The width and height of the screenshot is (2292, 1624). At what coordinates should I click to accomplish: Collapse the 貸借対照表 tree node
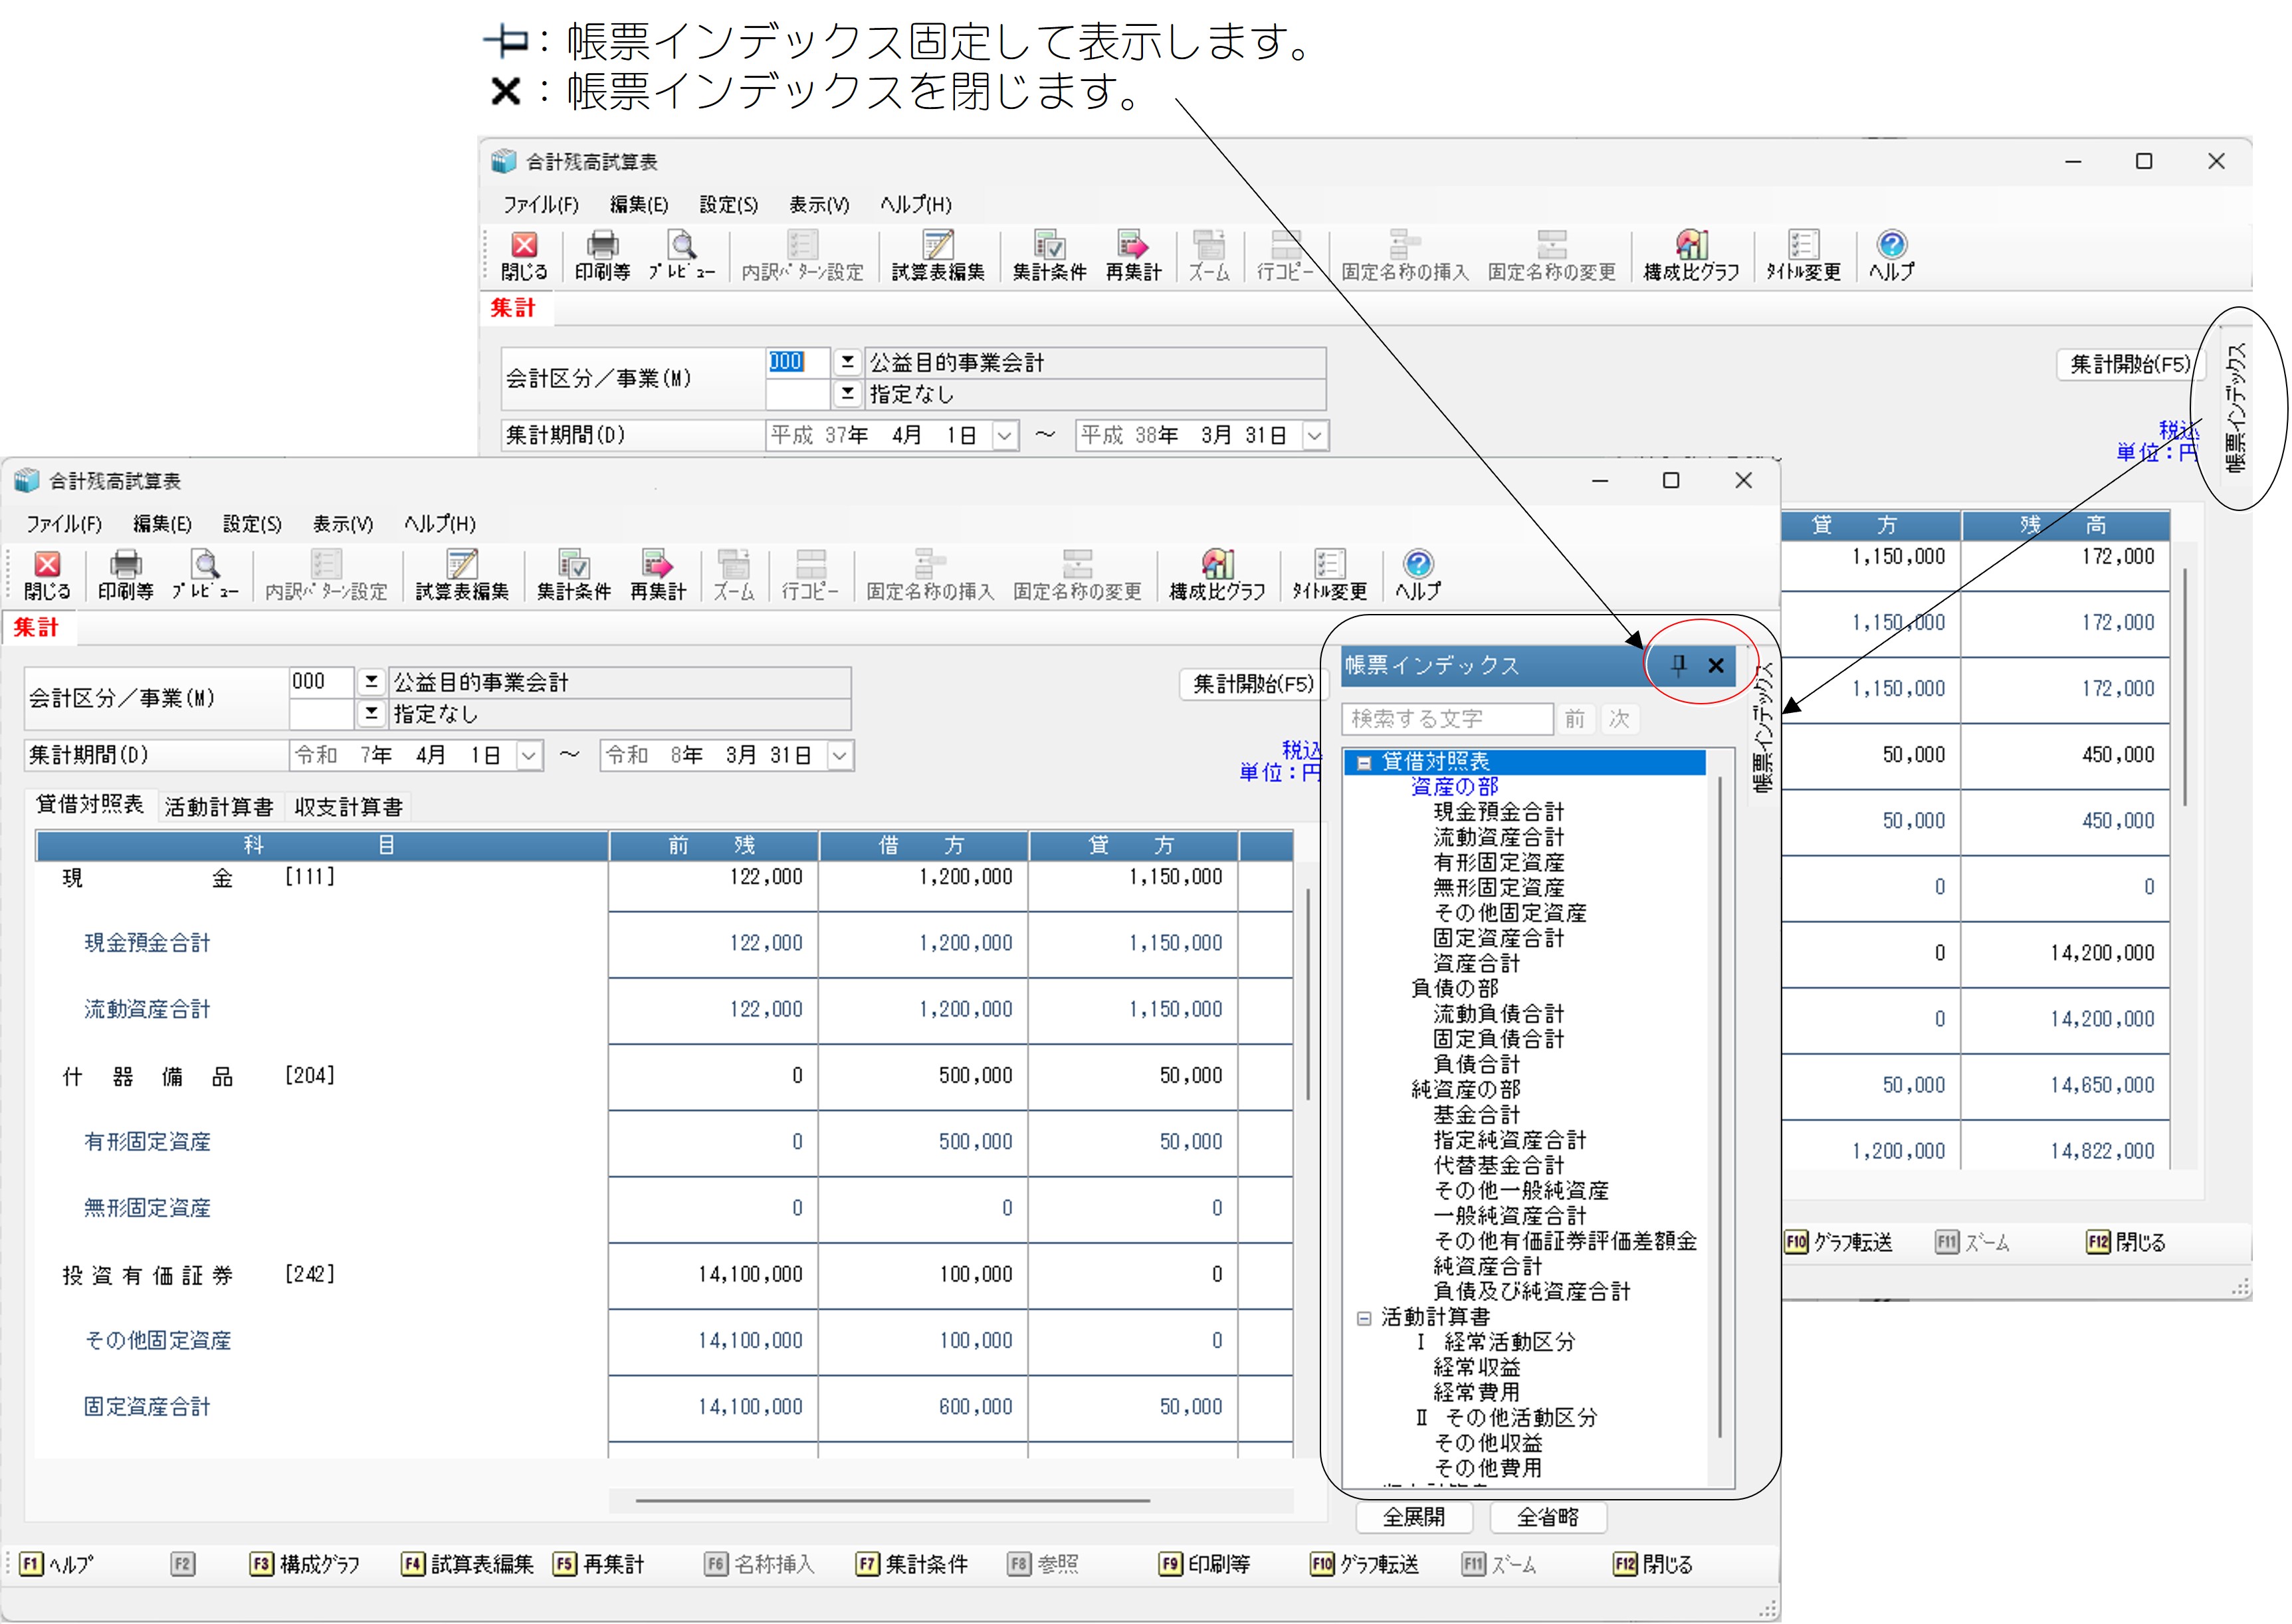click(1364, 763)
